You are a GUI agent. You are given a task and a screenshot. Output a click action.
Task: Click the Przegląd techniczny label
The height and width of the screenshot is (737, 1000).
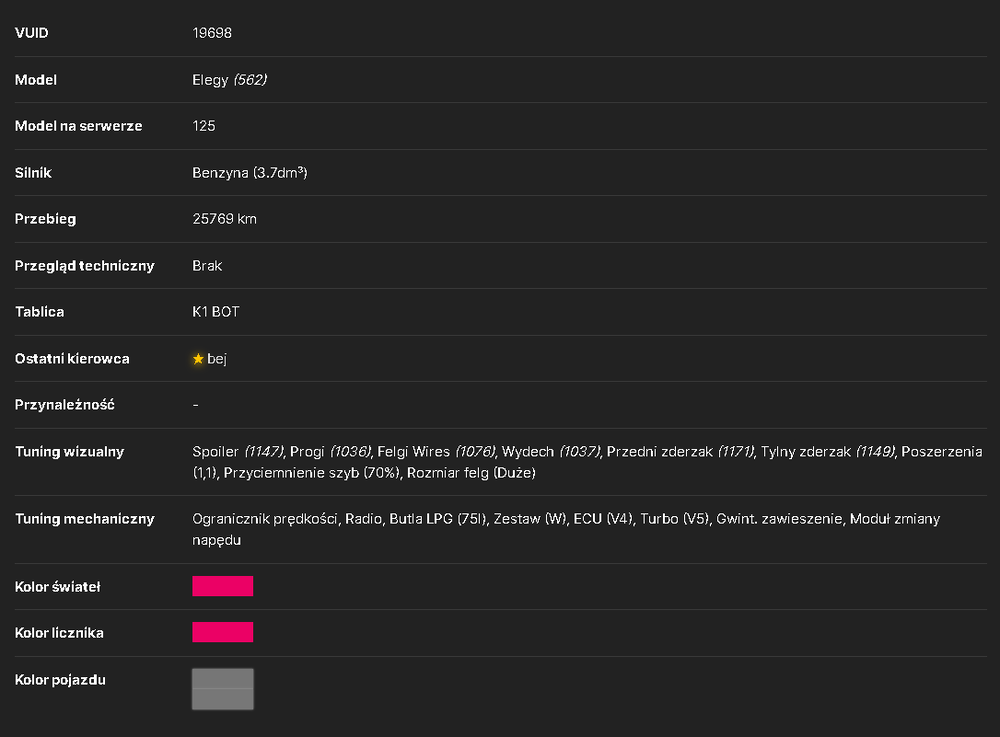pos(85,266)
